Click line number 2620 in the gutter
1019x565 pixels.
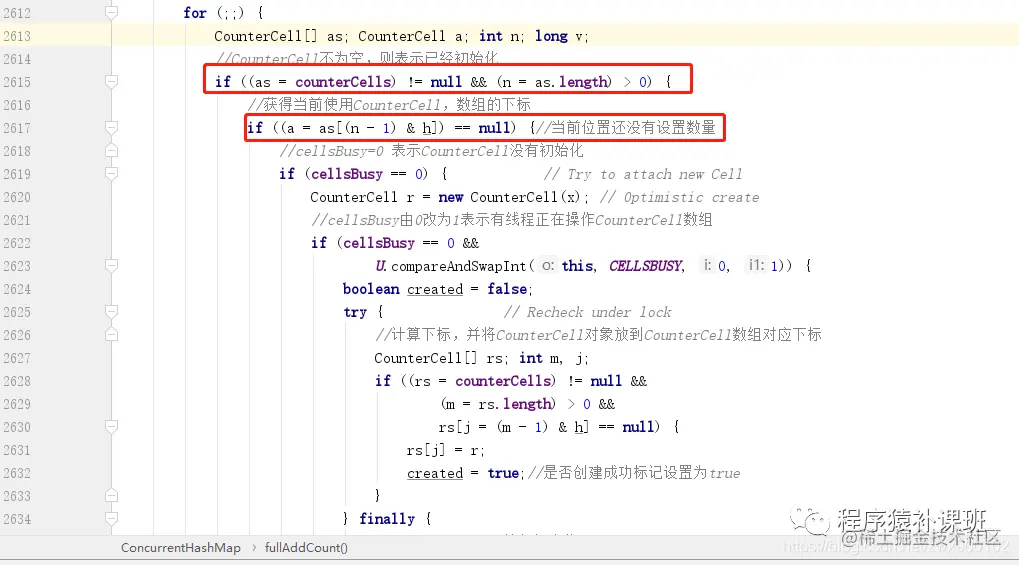click(17, 197)
